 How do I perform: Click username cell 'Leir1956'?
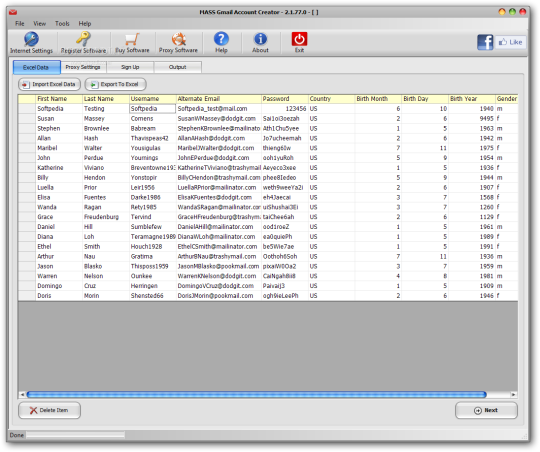153,187
